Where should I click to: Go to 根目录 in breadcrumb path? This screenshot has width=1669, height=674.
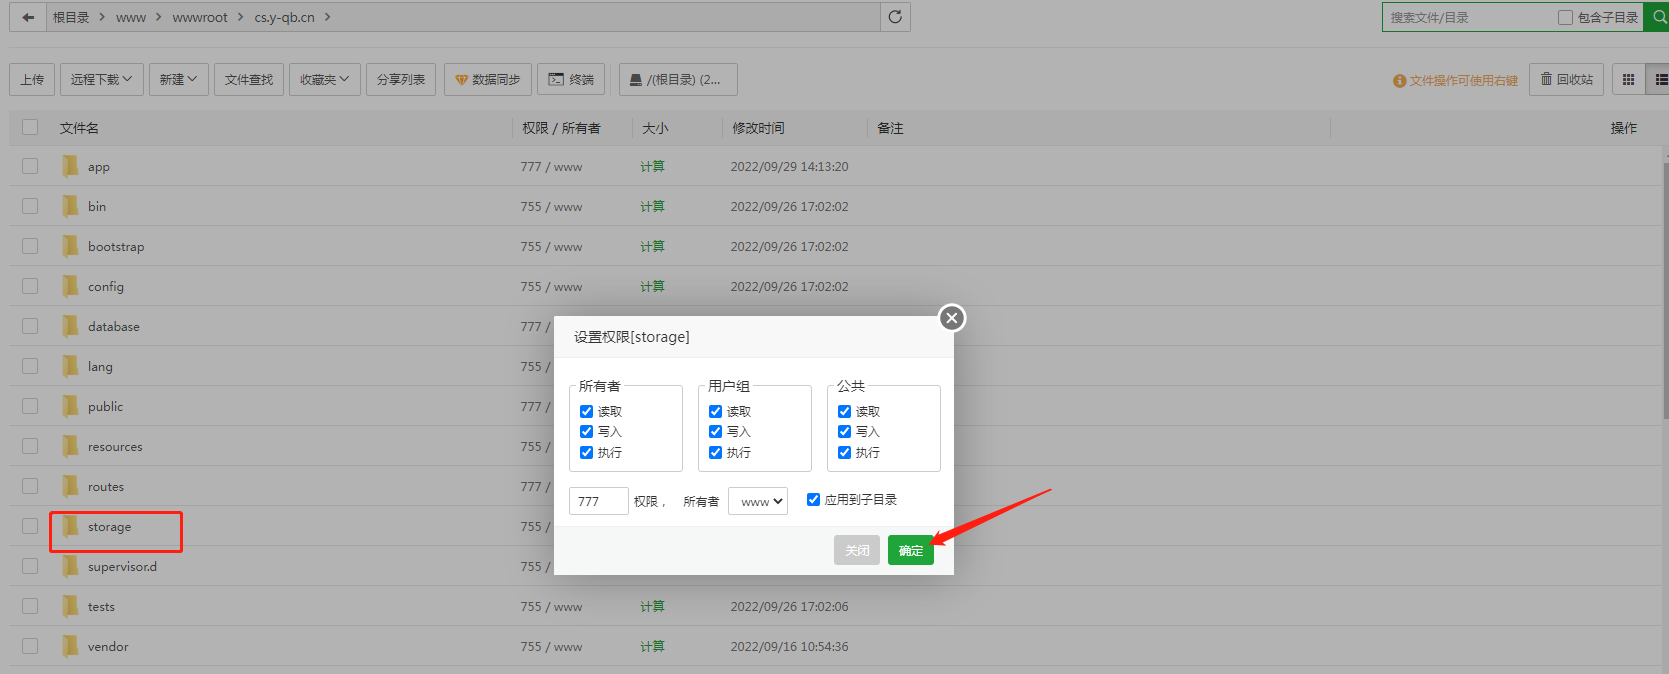pyautogui.click(x=71, y=17)
